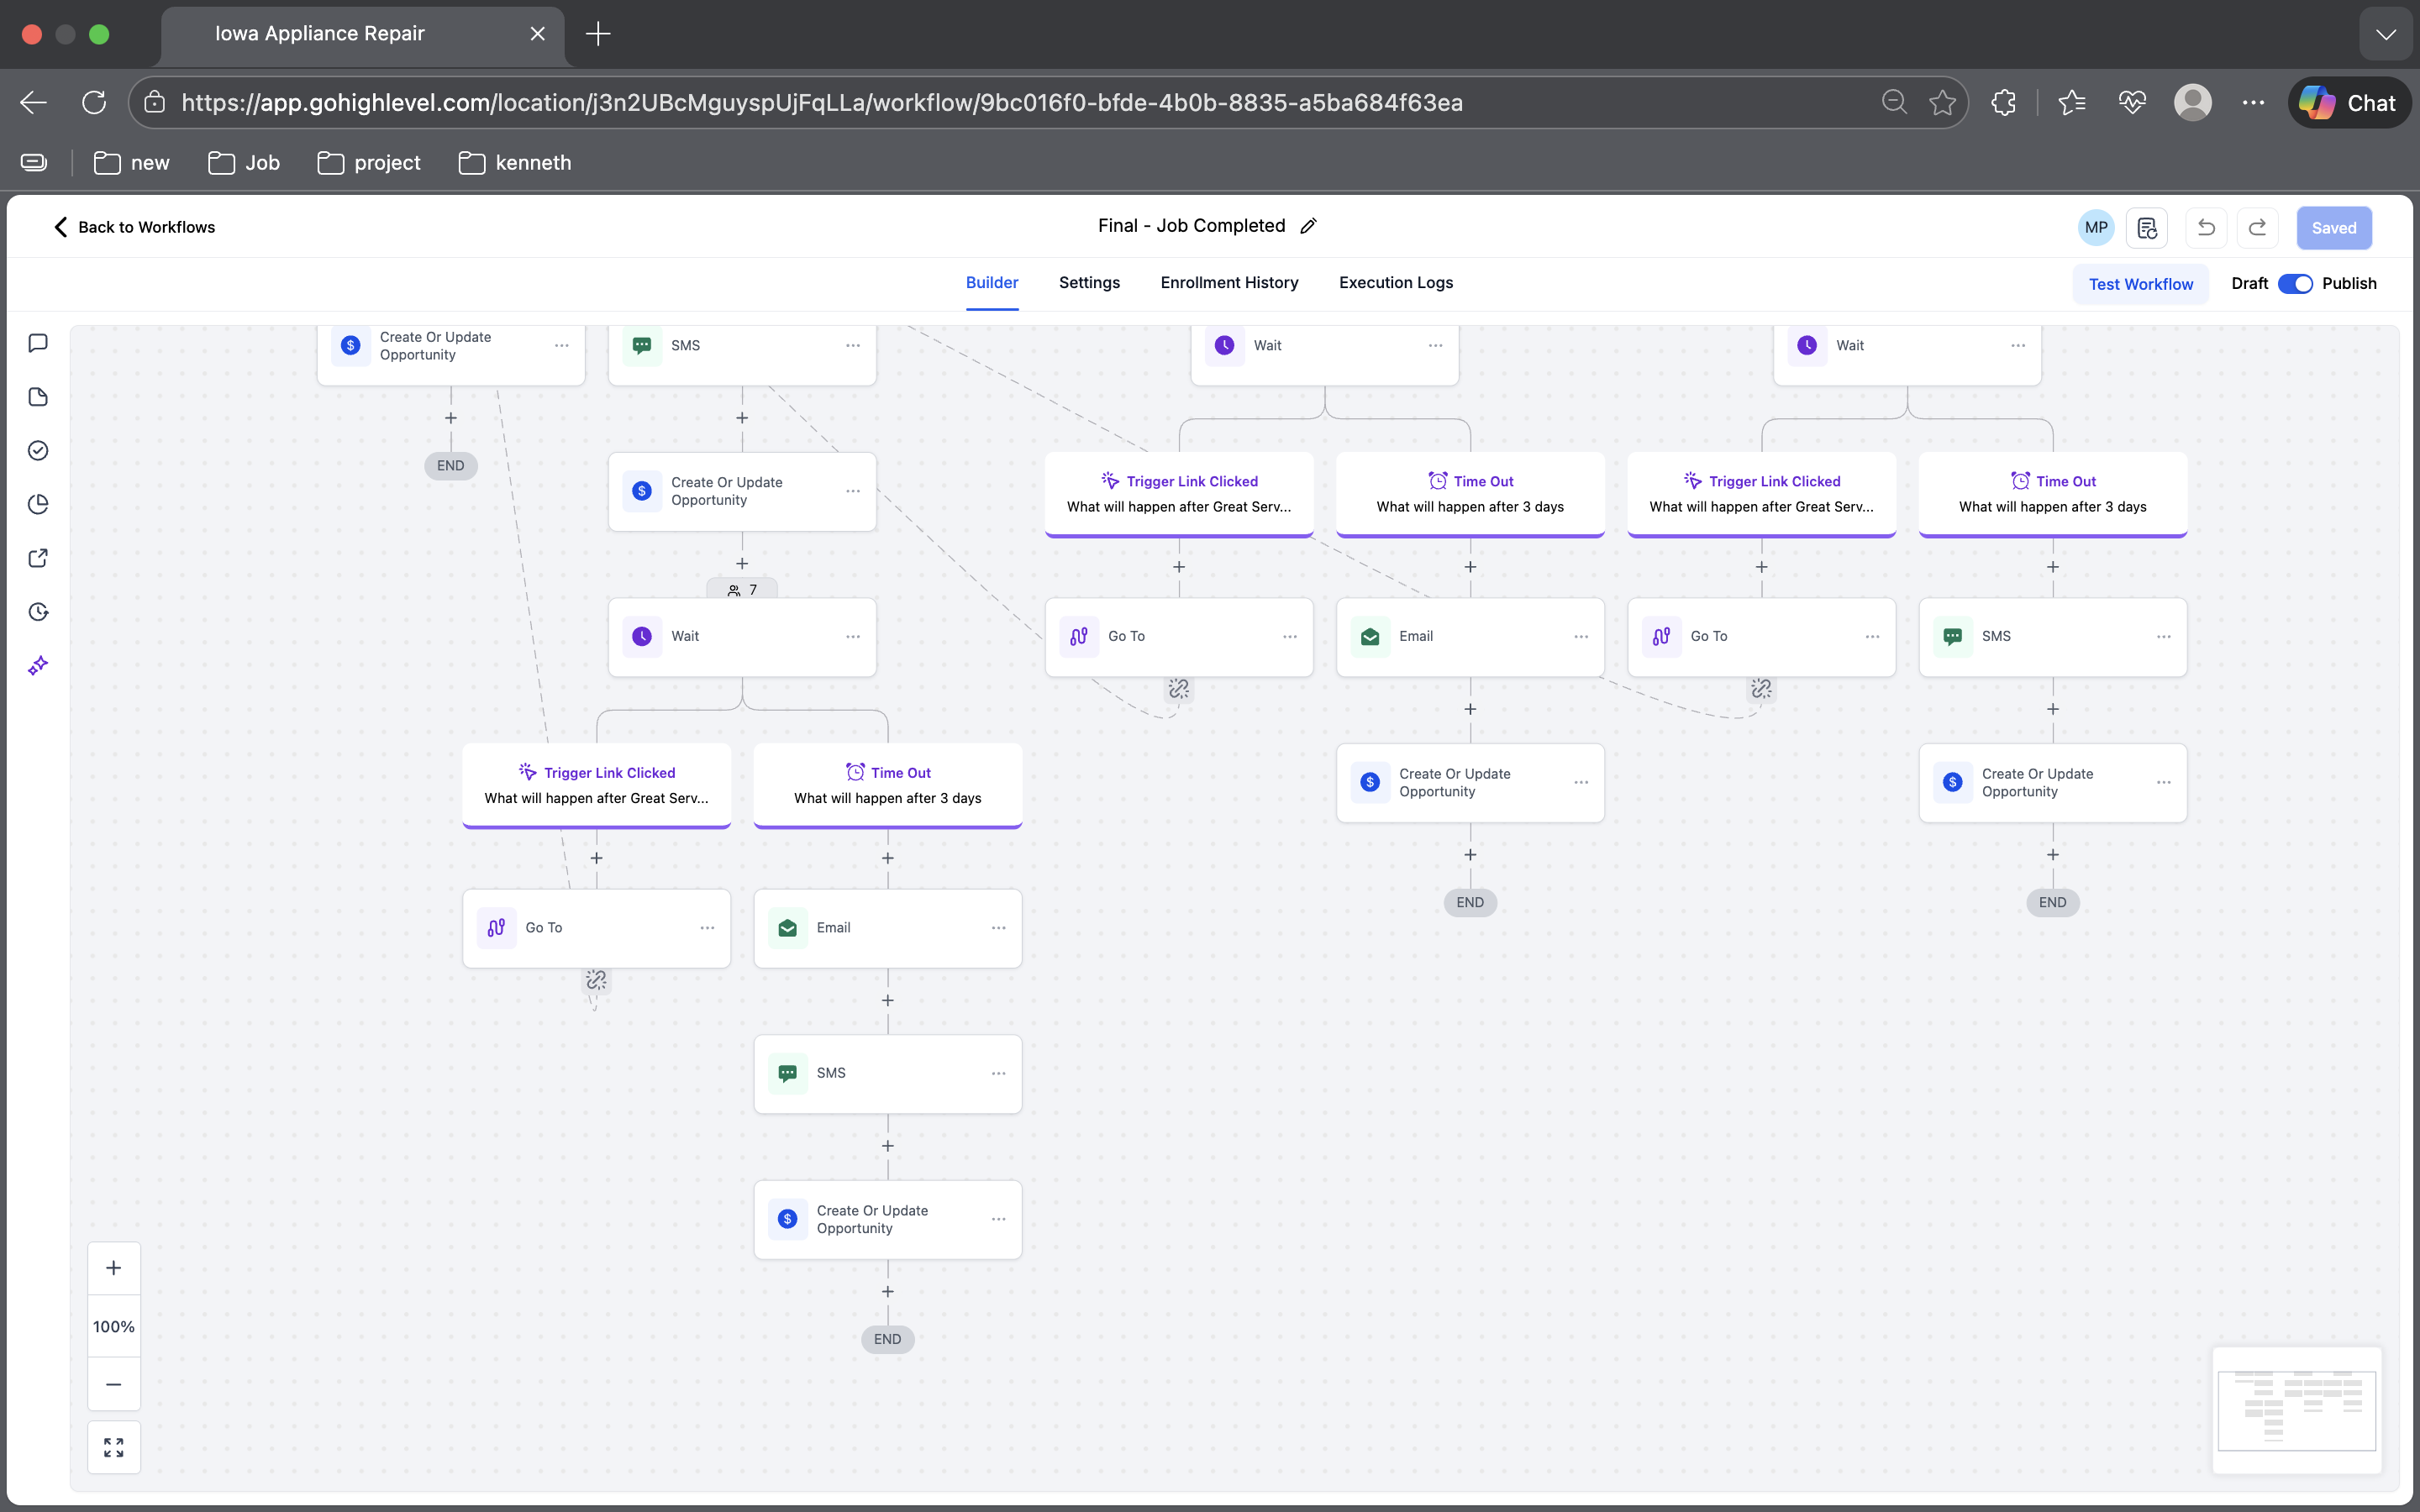
Task: Click the Saved button
Action: (x=2333, y=228)
